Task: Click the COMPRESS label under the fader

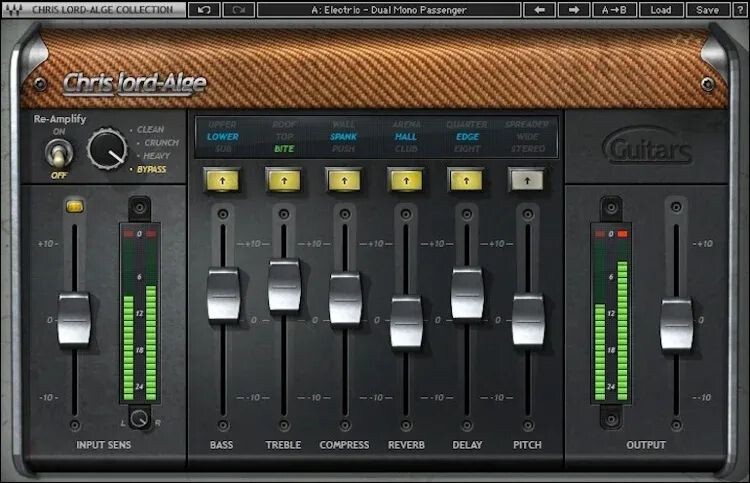Action: pyautogui.click(x=344, y=445)
